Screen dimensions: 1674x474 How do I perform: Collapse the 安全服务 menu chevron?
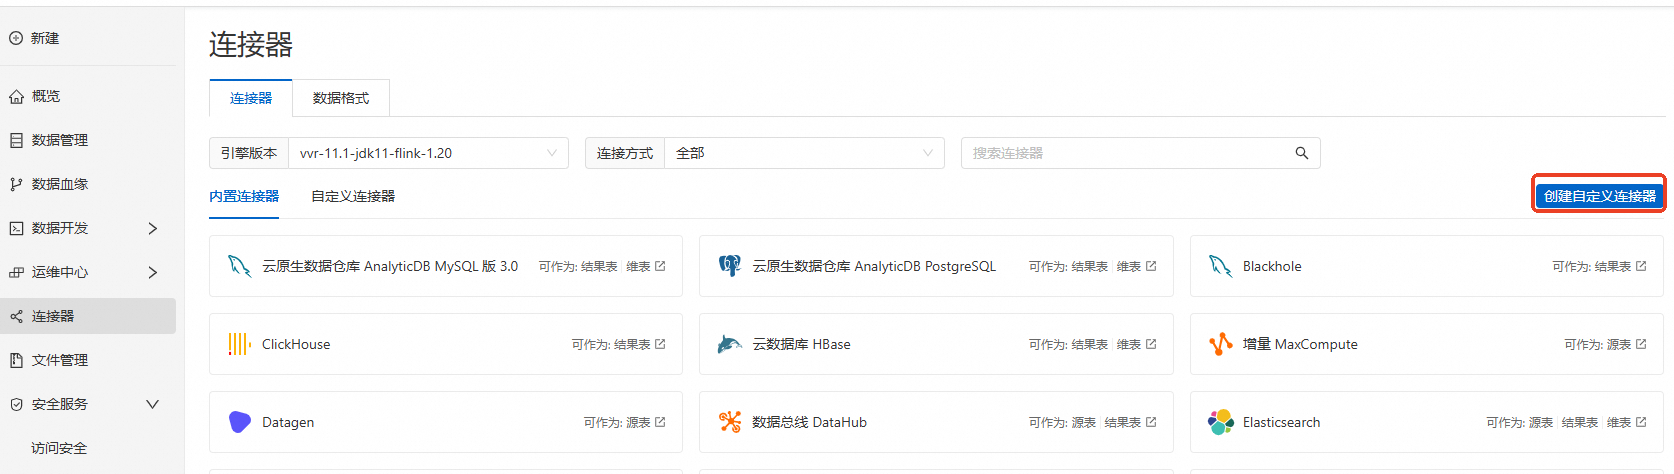point(153,404)
